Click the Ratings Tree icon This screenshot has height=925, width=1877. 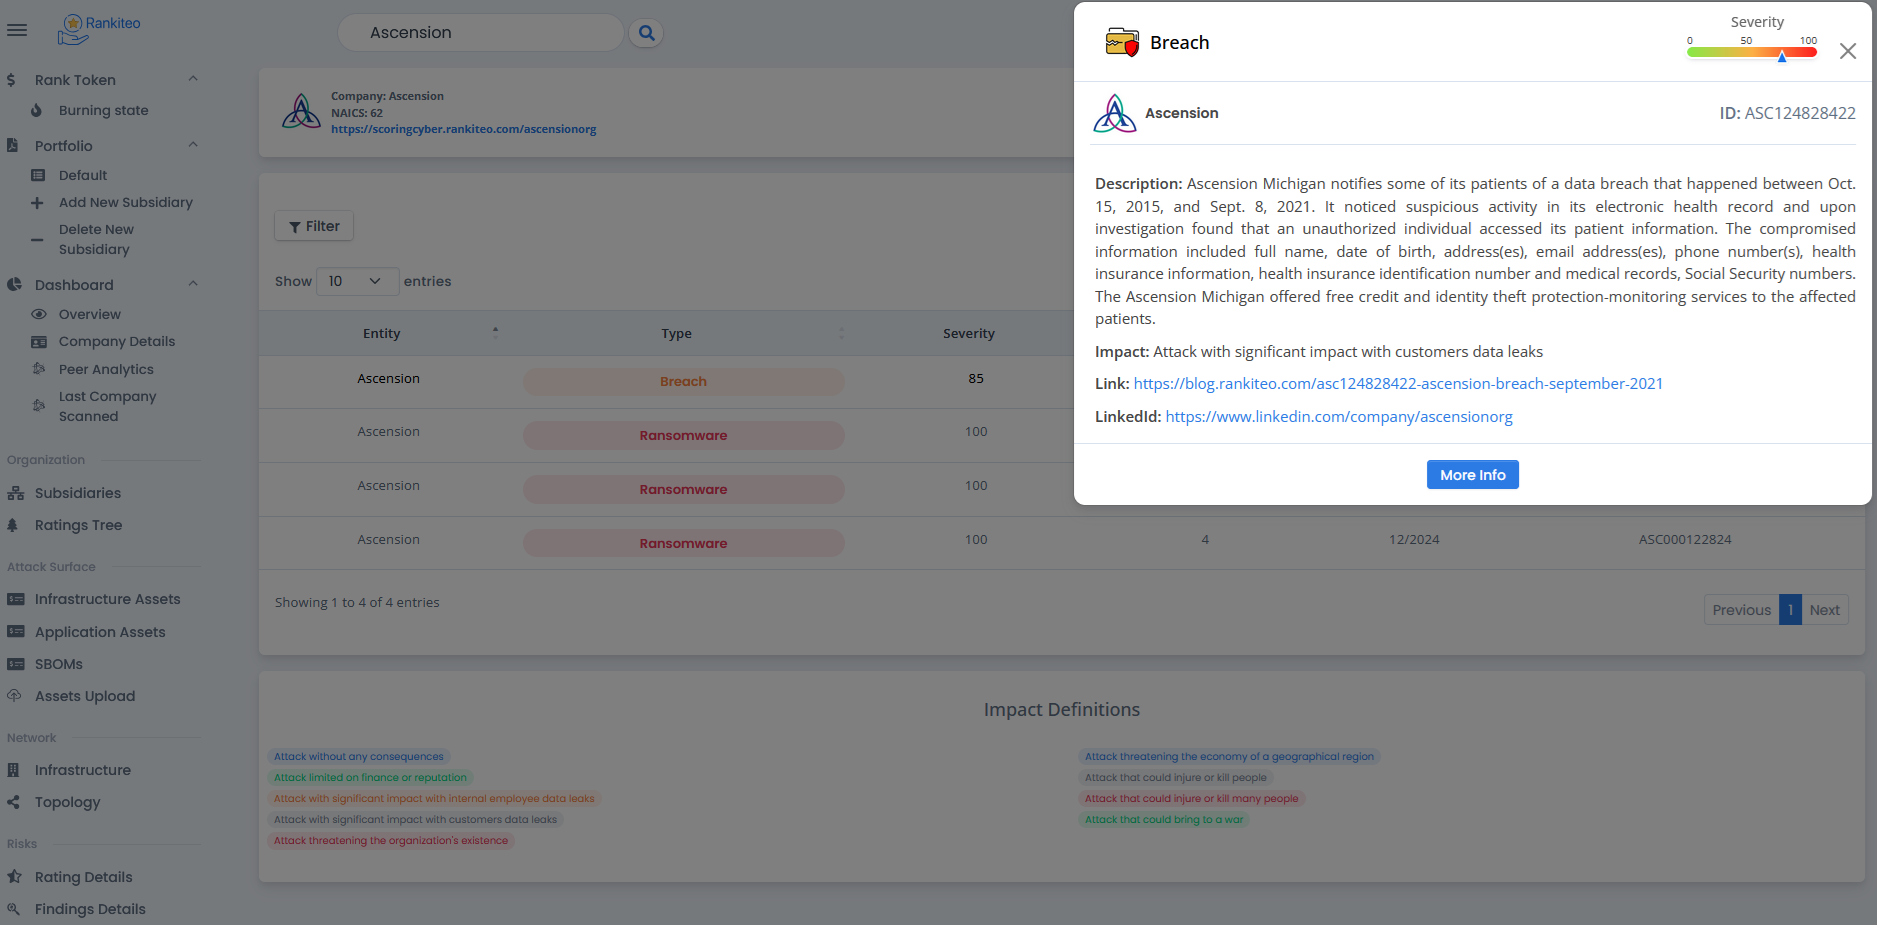coord(13,525)
